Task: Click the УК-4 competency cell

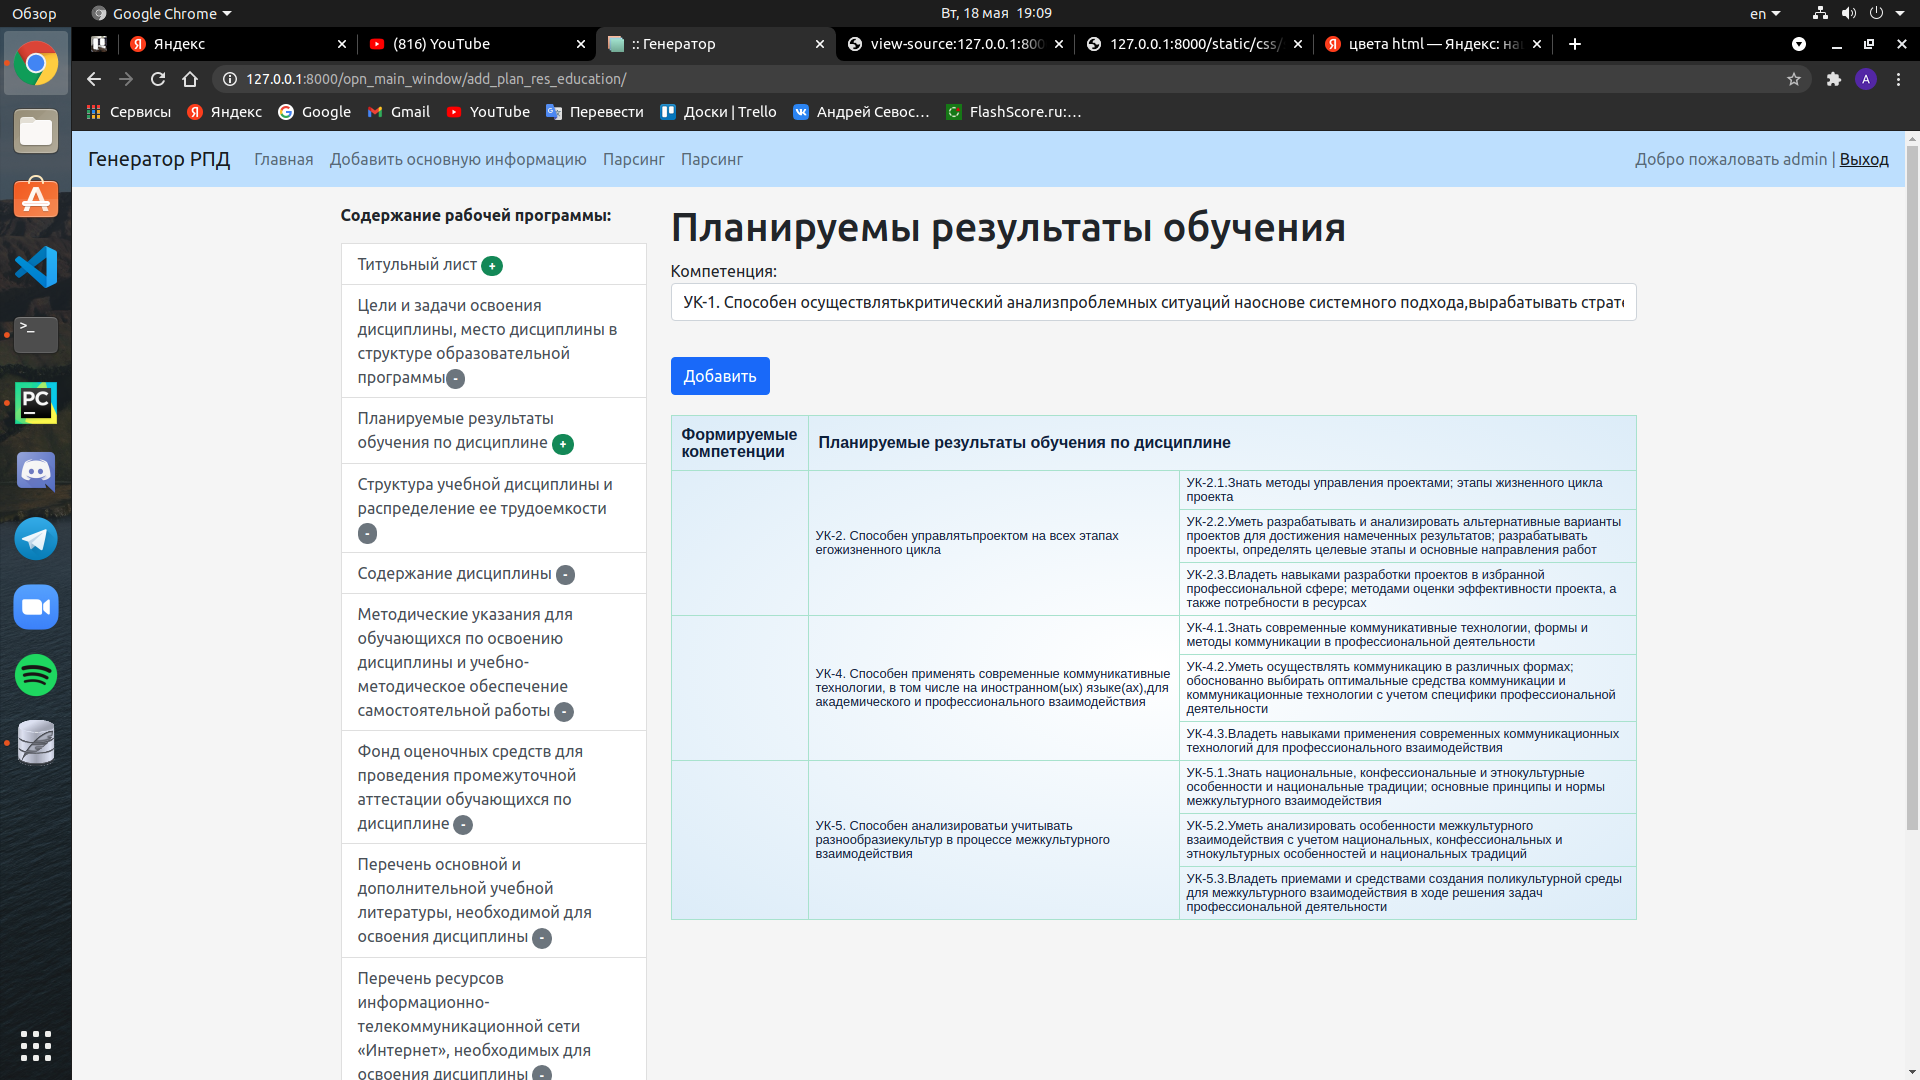Action: pos(993,688)
